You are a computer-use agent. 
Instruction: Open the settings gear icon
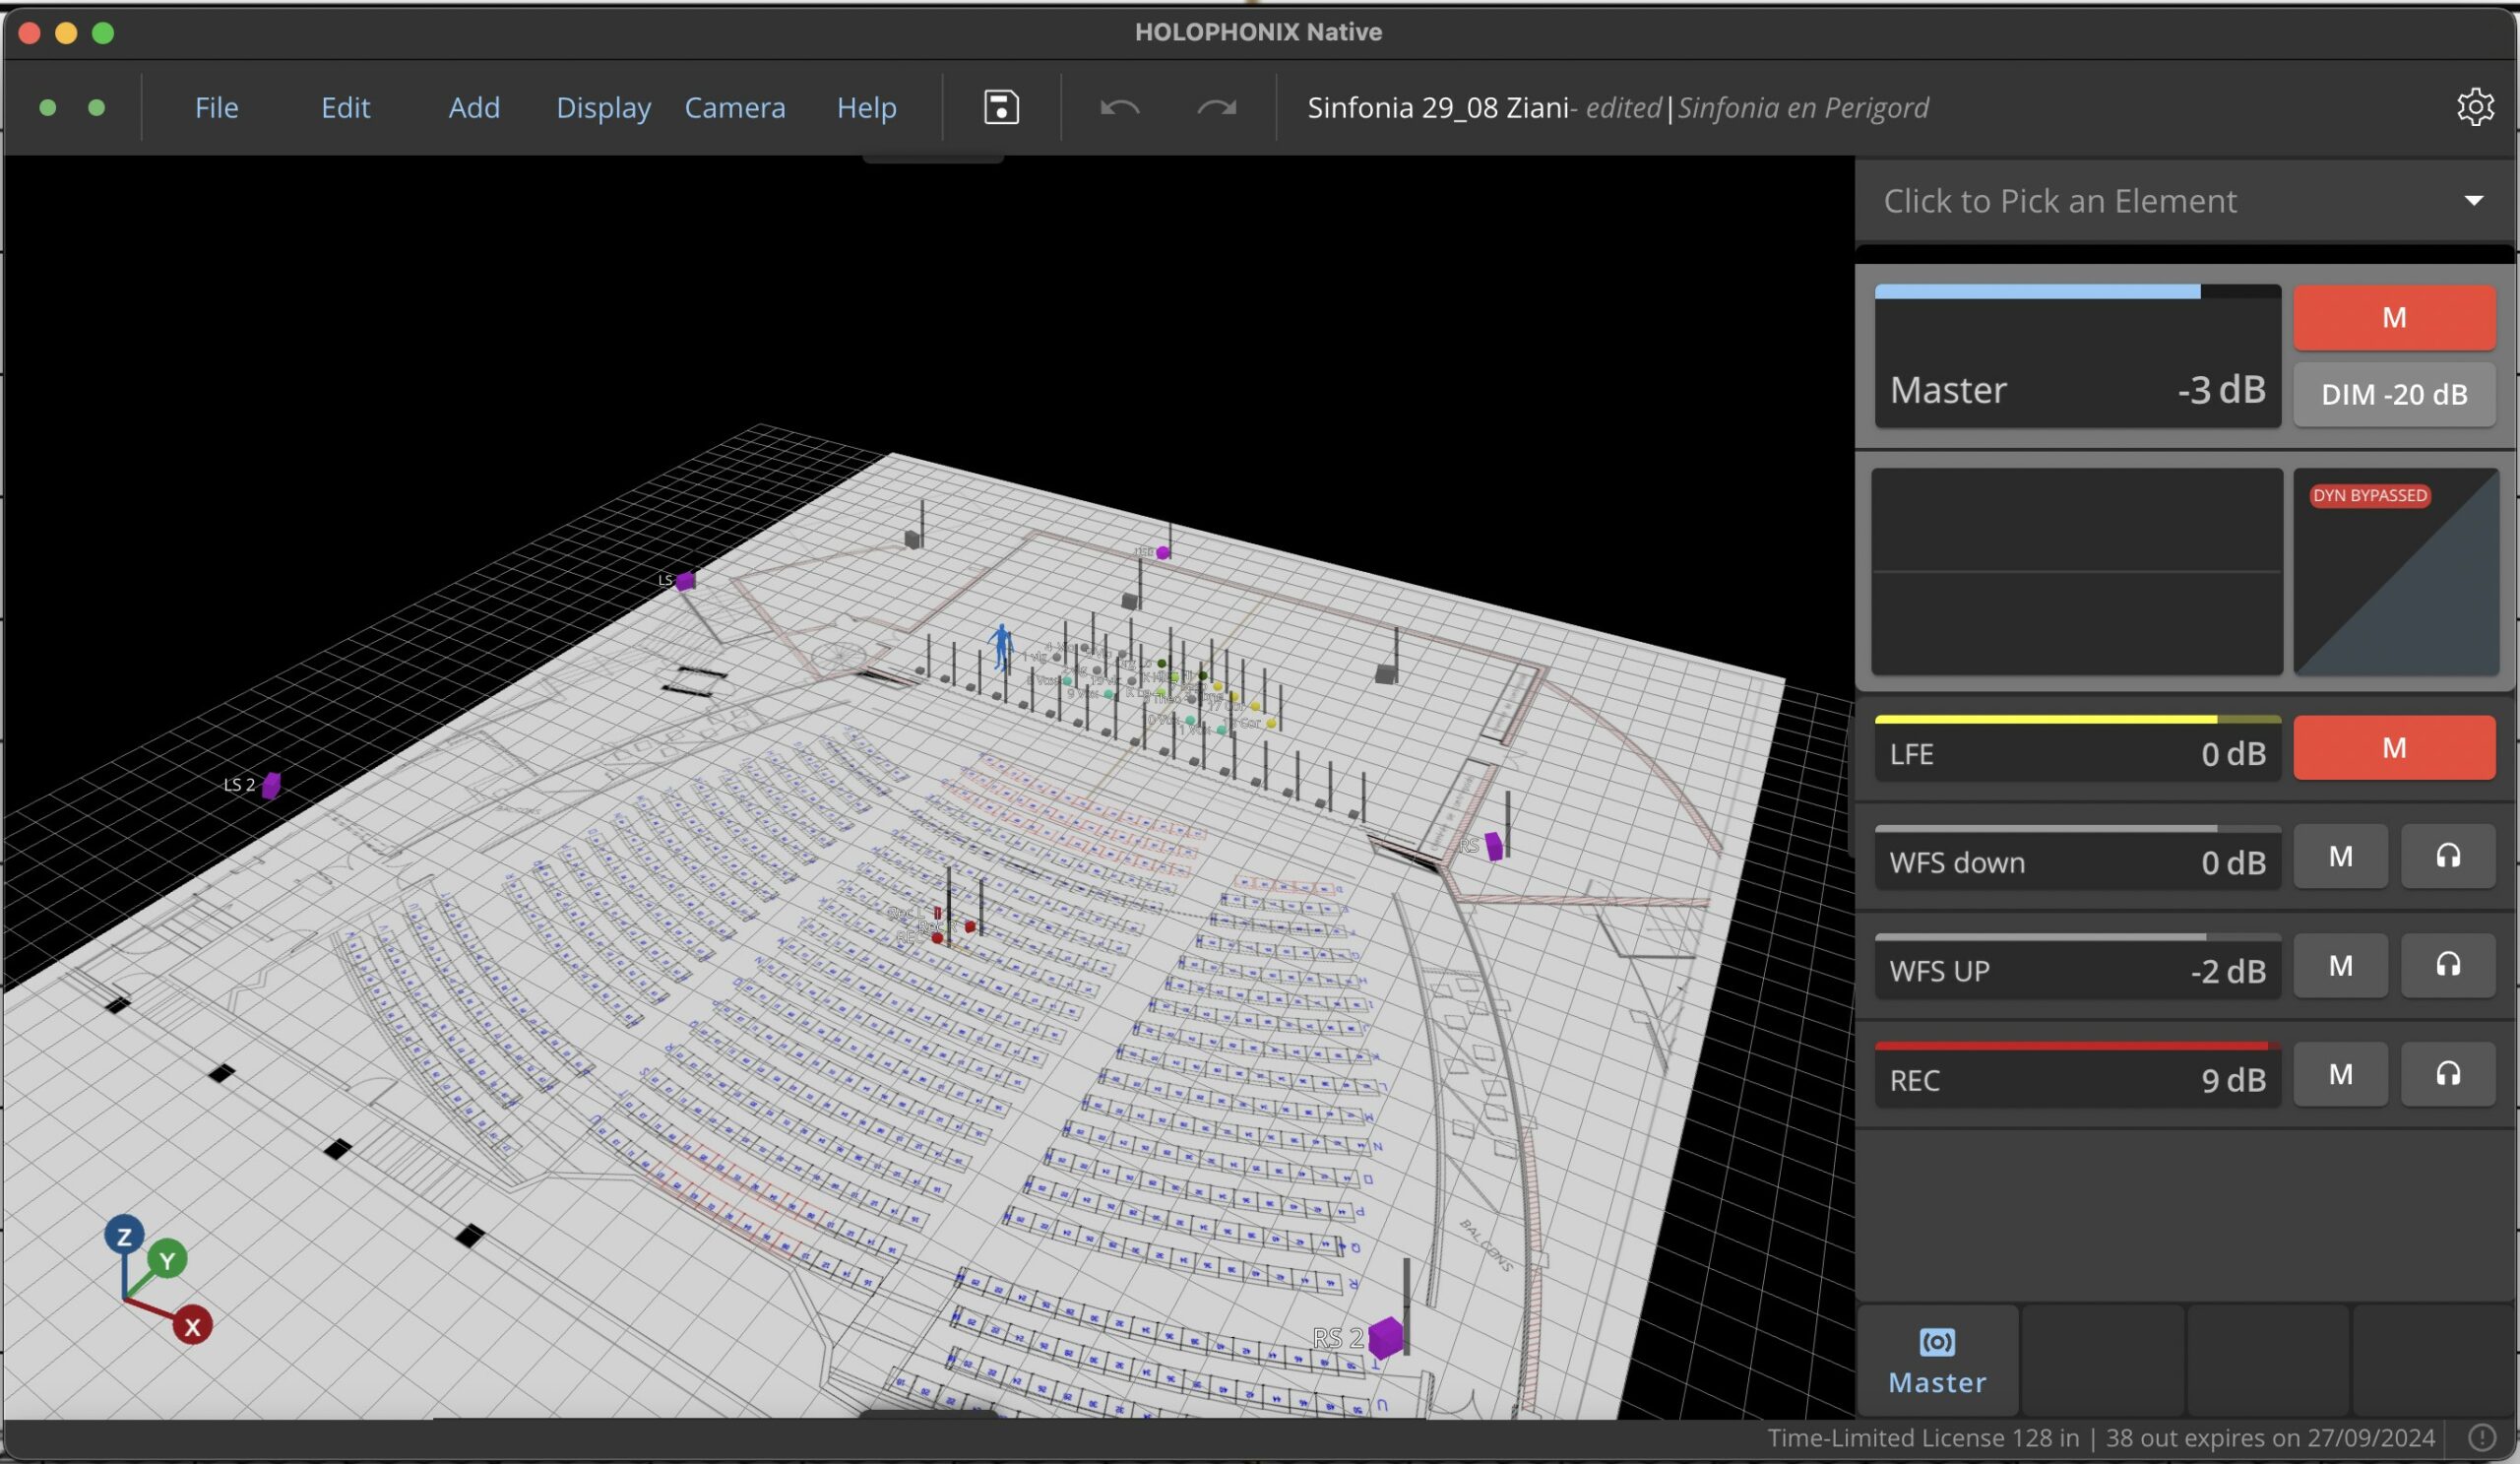coord(2475,107)
